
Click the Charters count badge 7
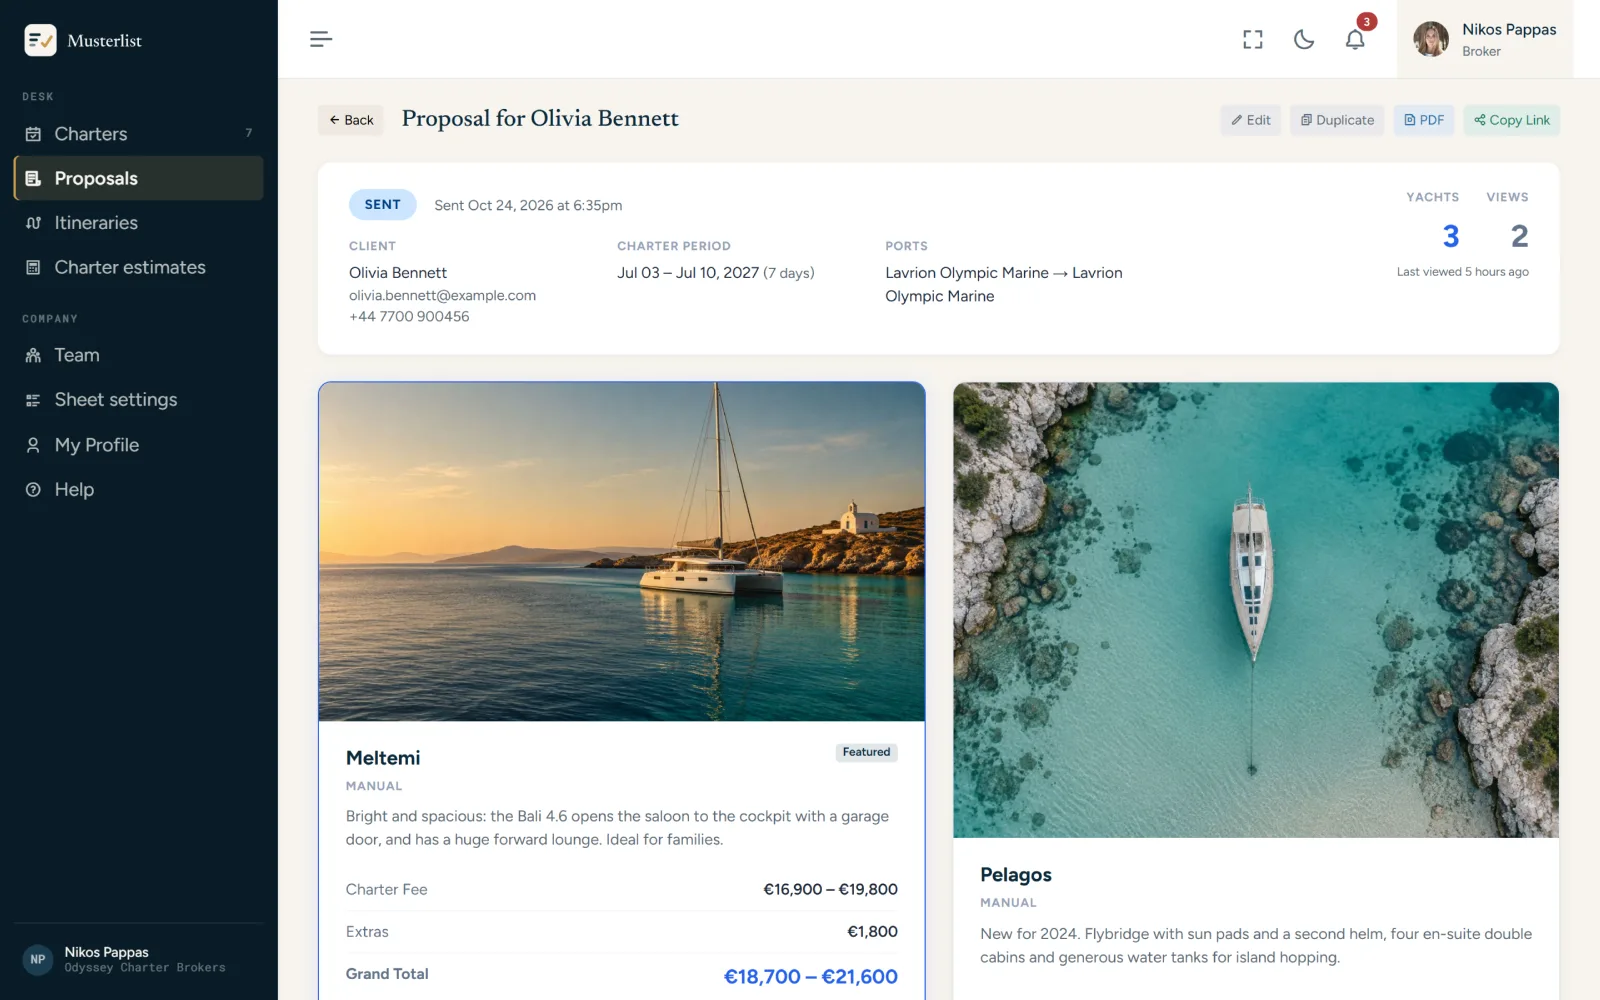[x=249, y=133]
